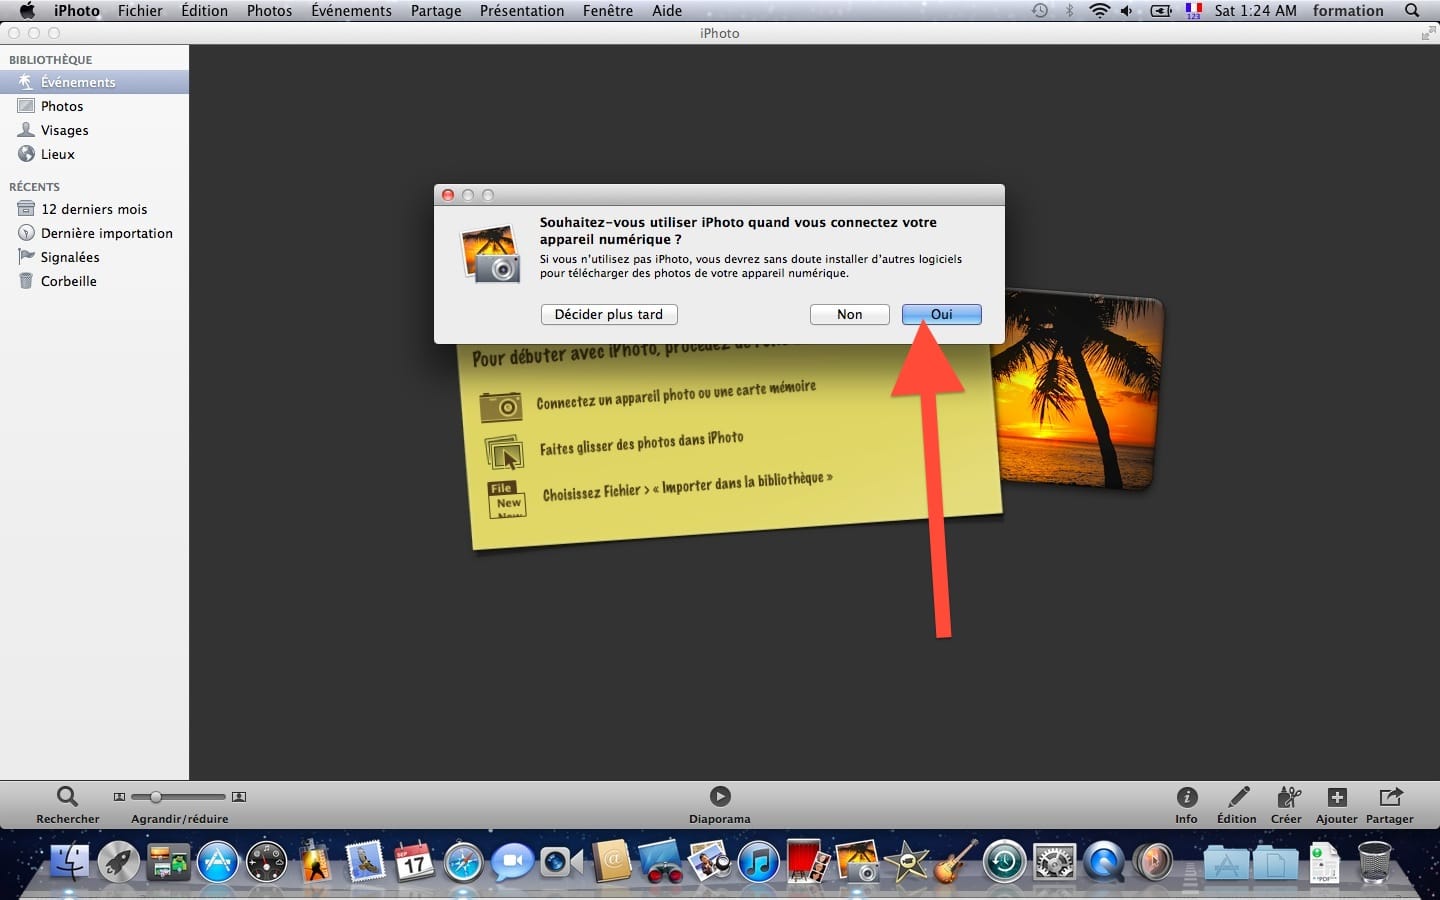Open Safari from the Dock
Viewport: 1440px width, 900px height.
463,862
